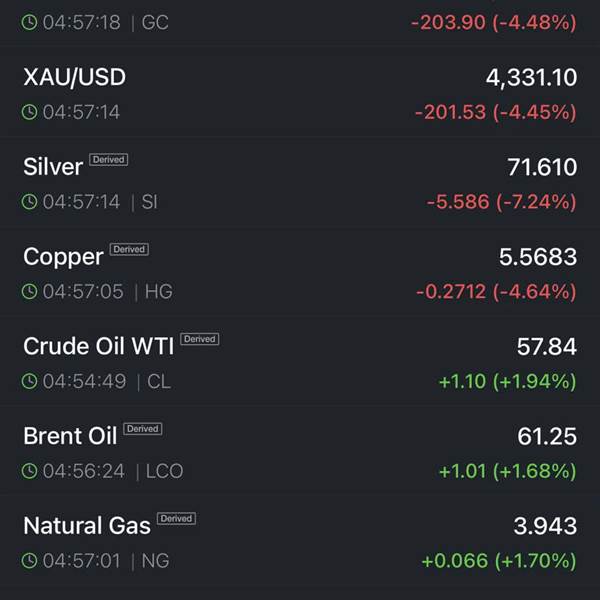Open the Natural Gas listing
This screenshot has width=600, height=600.
click(87, 526)
